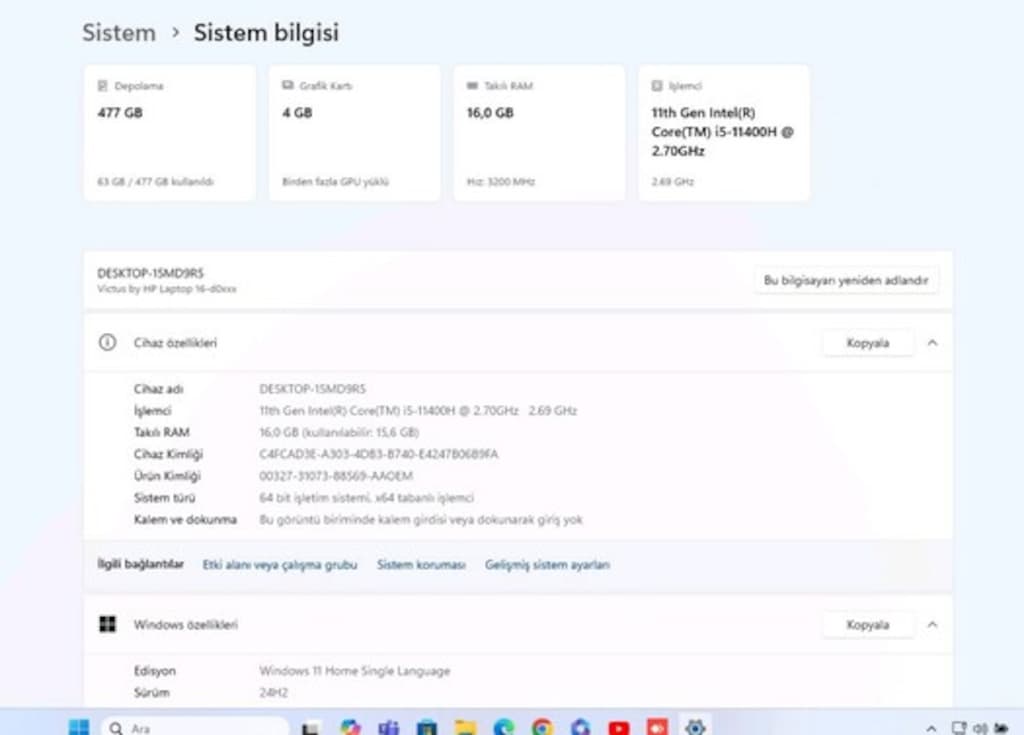The image size is (1024, 735).
Task: Click the Grafik Kartı icon
Action: 287,86
